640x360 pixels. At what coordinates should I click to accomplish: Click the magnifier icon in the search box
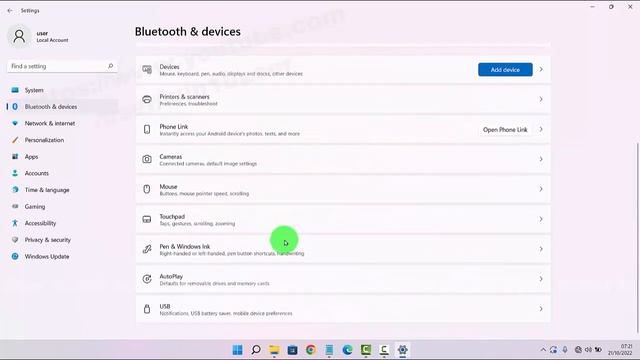tap(110, 66)
